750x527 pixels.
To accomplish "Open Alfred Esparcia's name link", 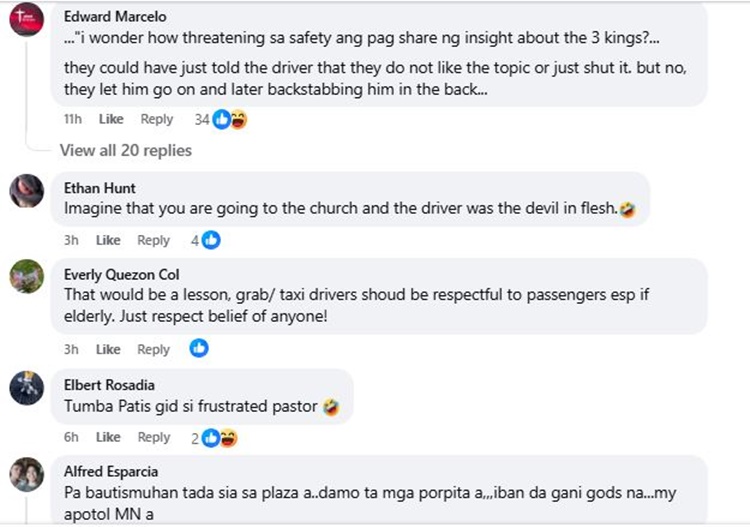I will click(x=111, y=471).
